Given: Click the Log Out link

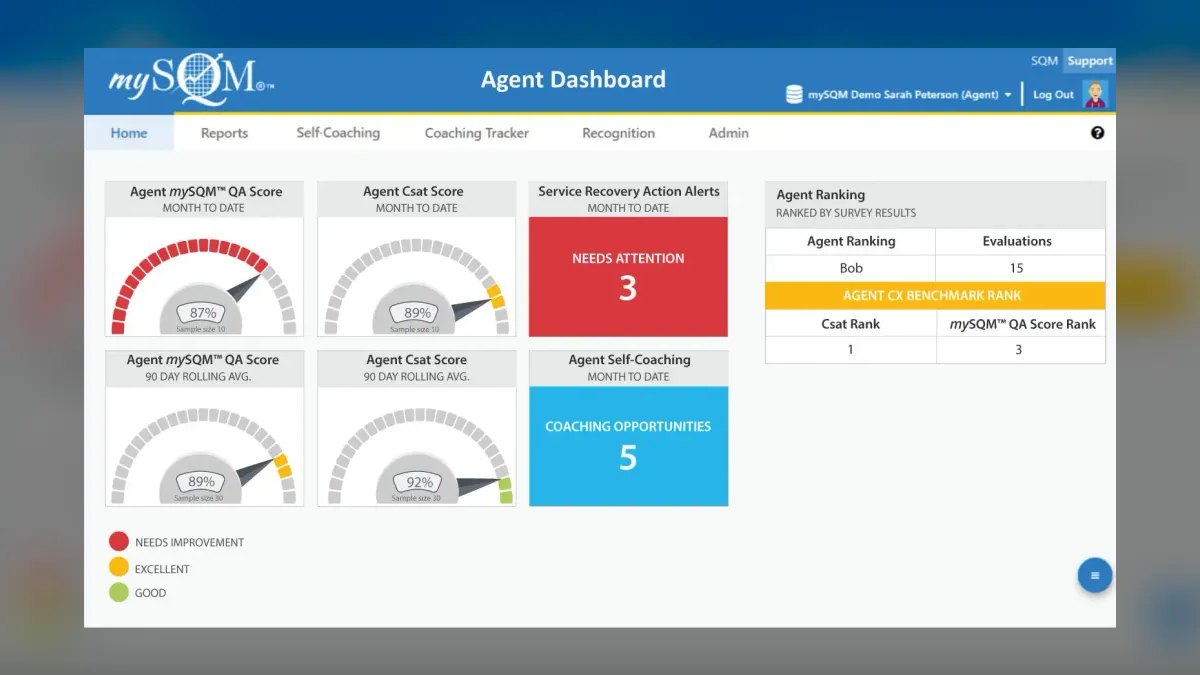Looking at the screenshot, I should 1053,95.
